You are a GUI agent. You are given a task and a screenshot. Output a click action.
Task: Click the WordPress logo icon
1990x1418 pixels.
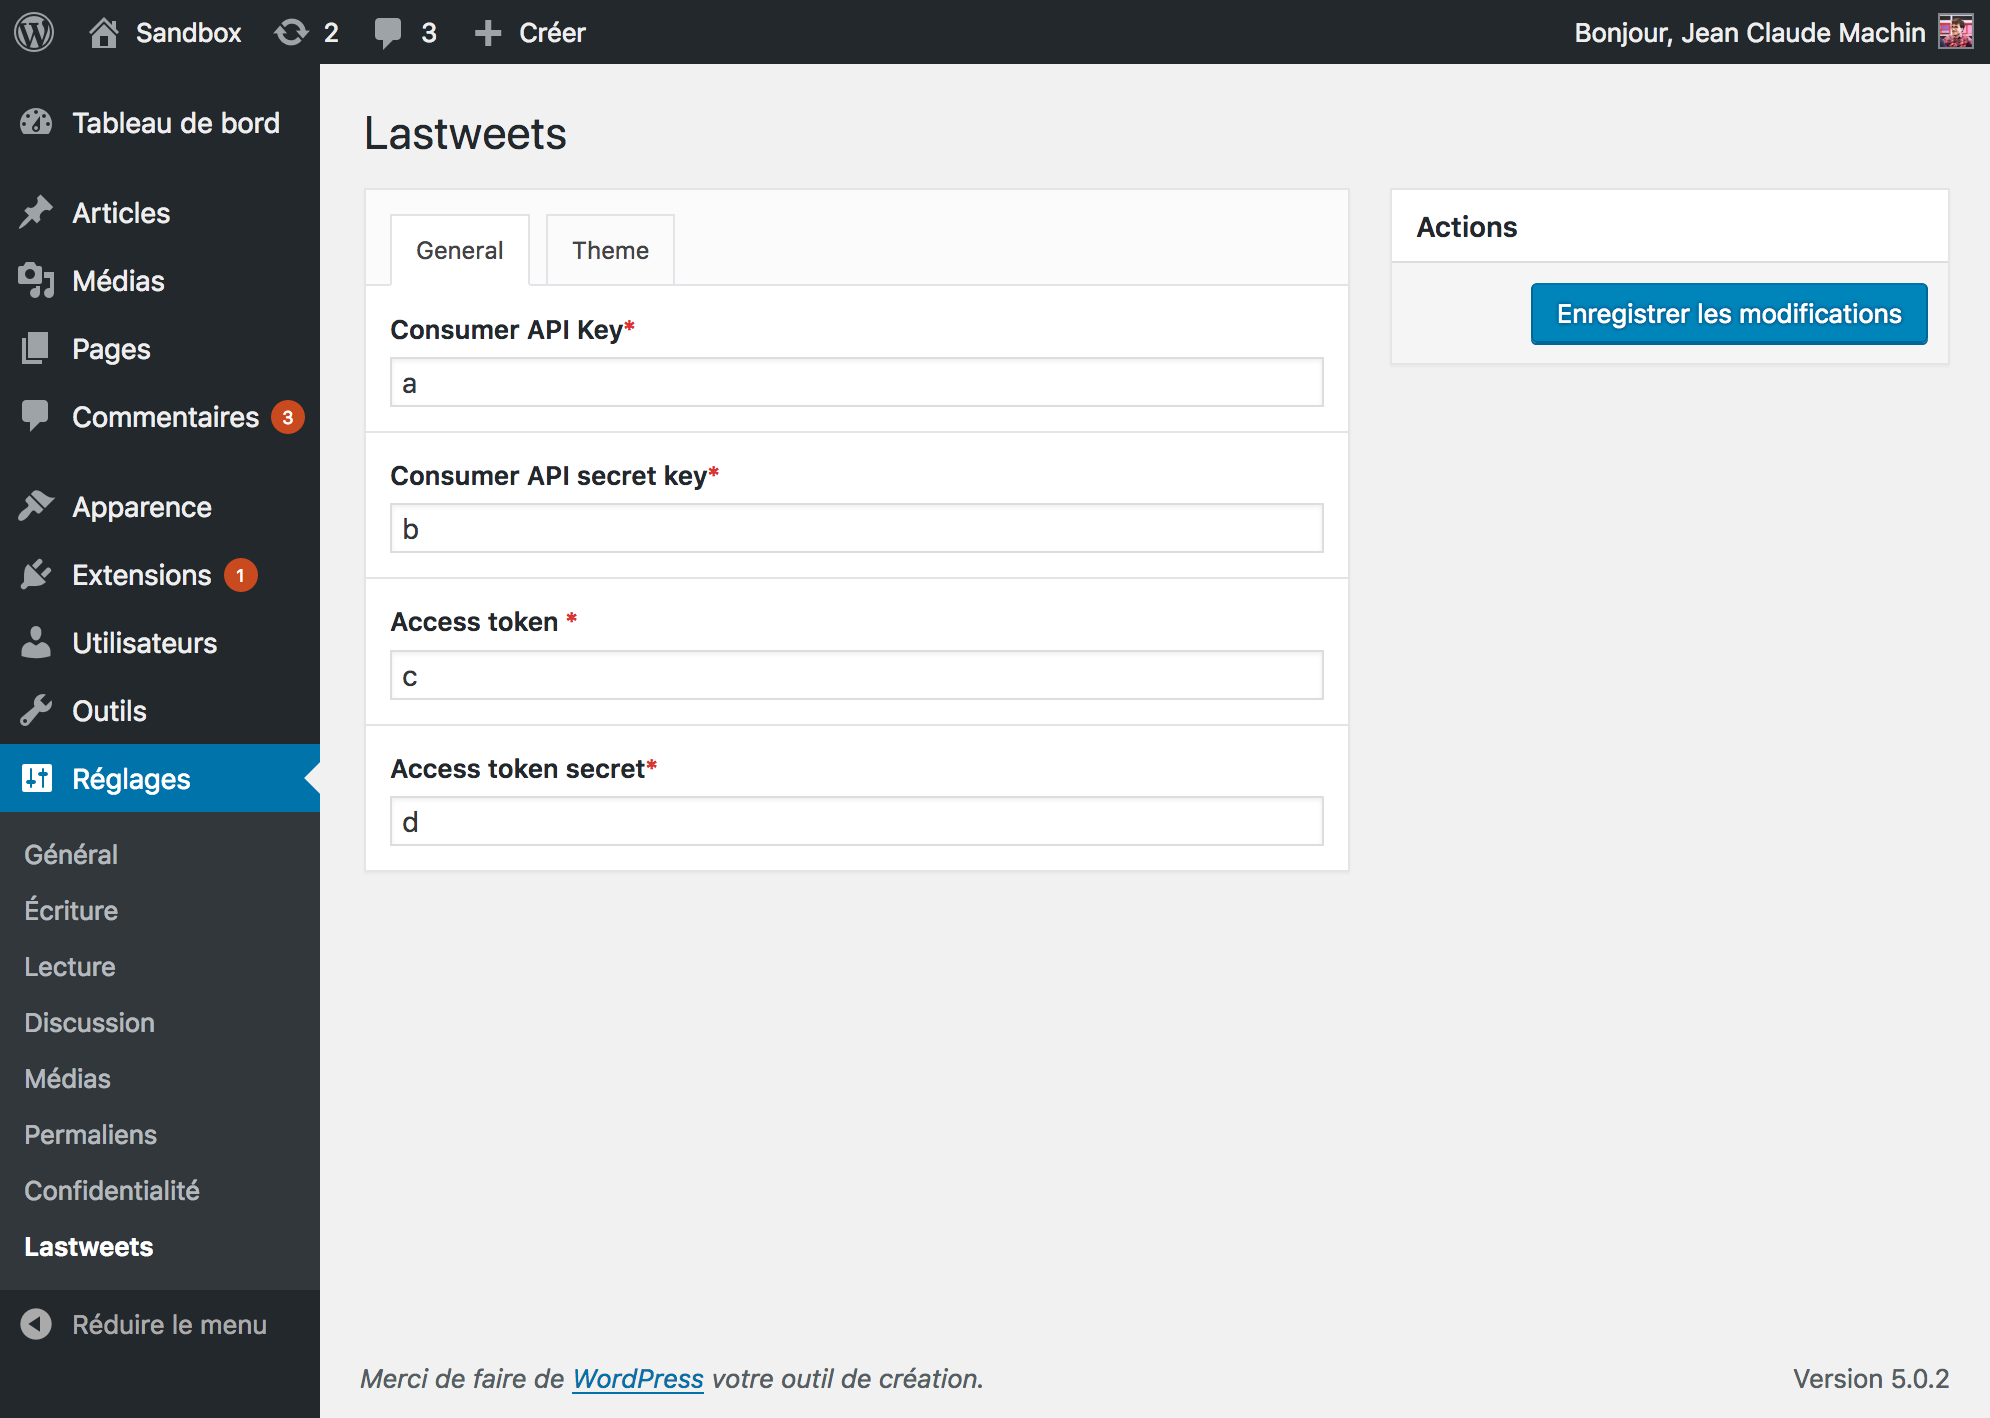pyautogui.click(x=34, y=32)
